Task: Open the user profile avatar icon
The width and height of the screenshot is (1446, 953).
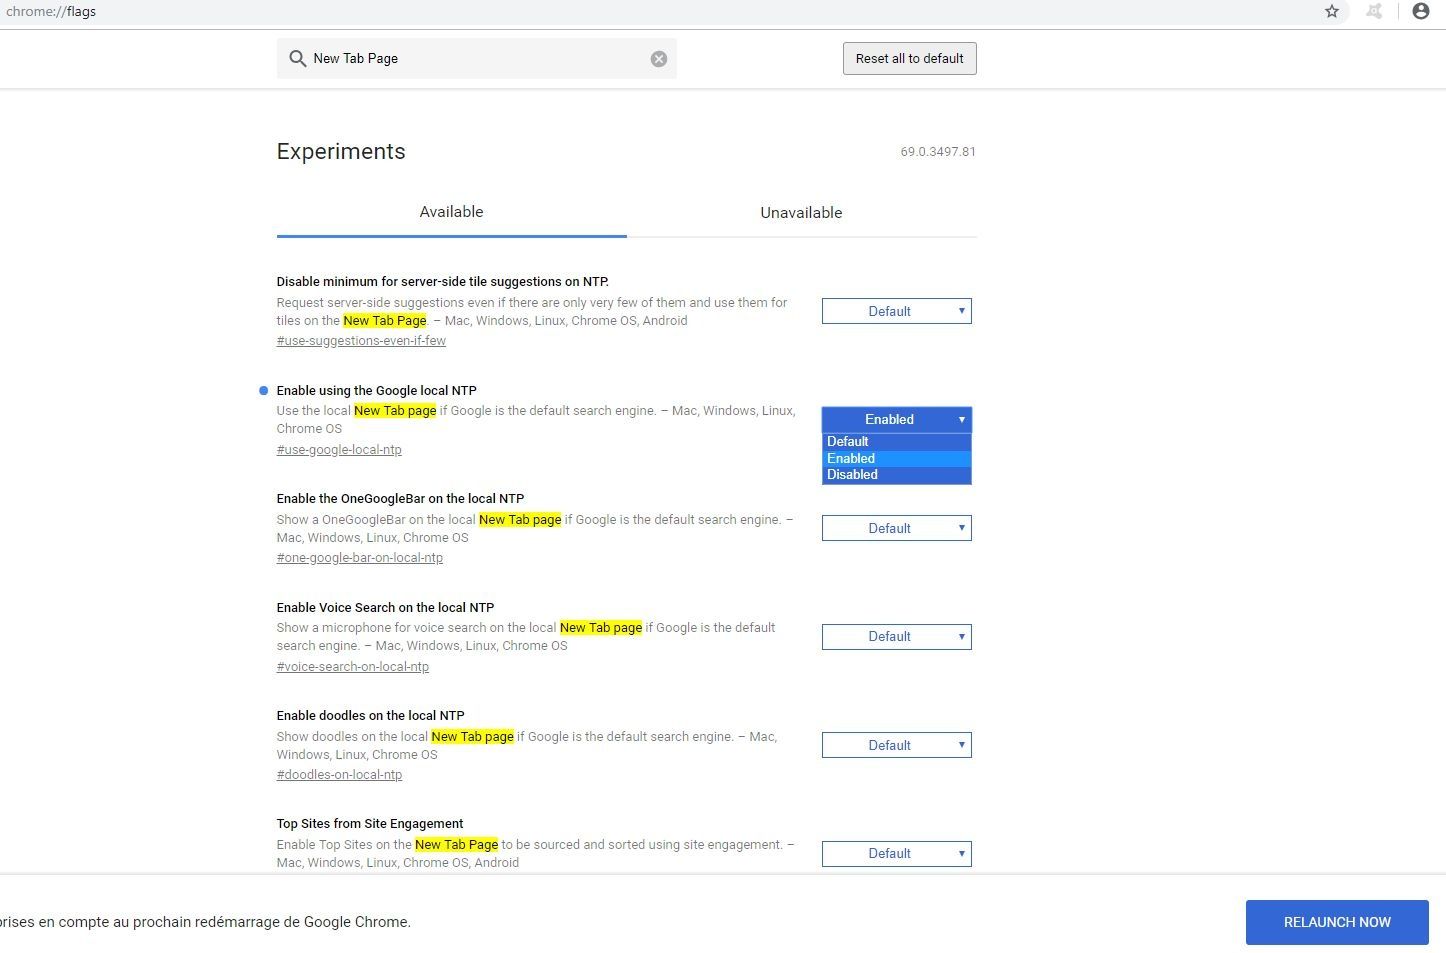Action: click(x=1421, y=11)
